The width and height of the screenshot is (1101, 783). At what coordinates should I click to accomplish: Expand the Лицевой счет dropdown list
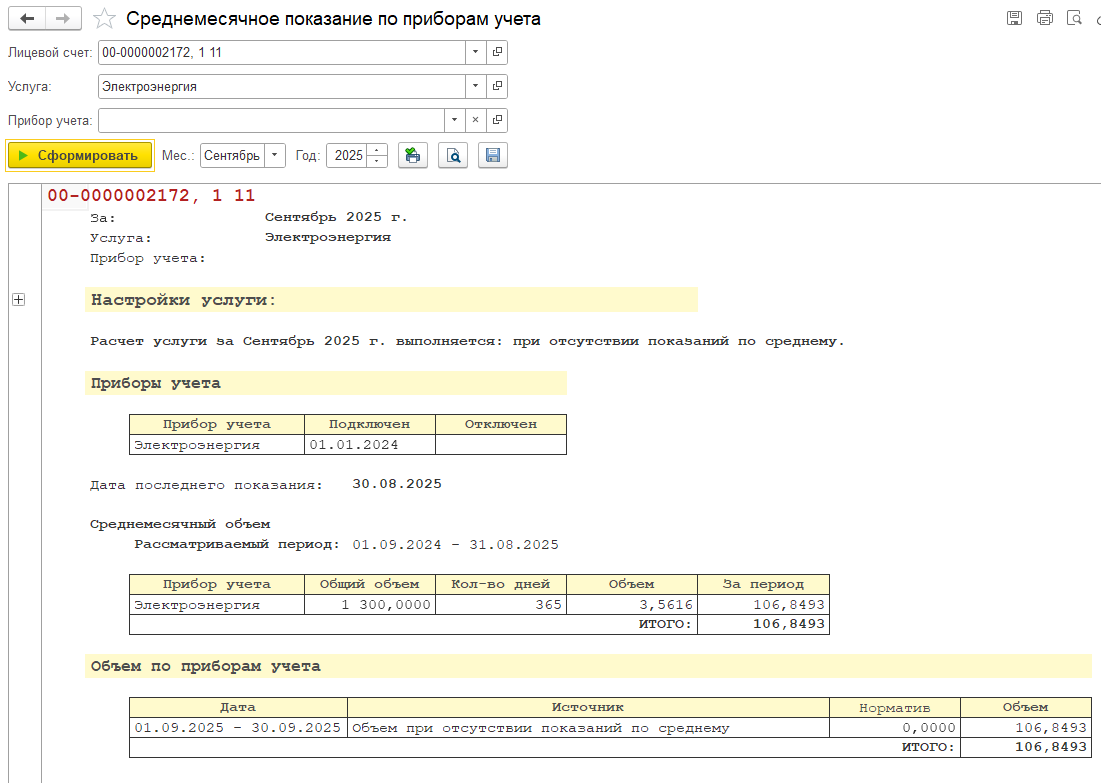476,52
